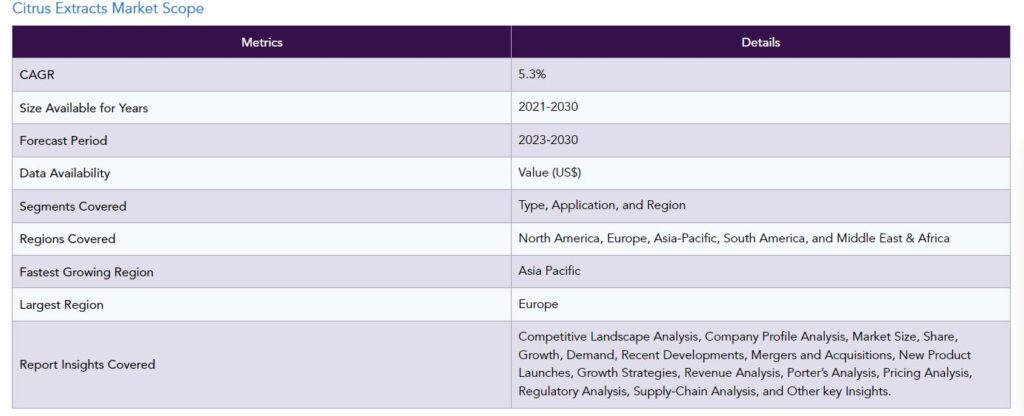Image resolution: width=1024 pixels, height=416 pixels.
Task: Select the North America, Europe regions text
Action: (734, 238)
